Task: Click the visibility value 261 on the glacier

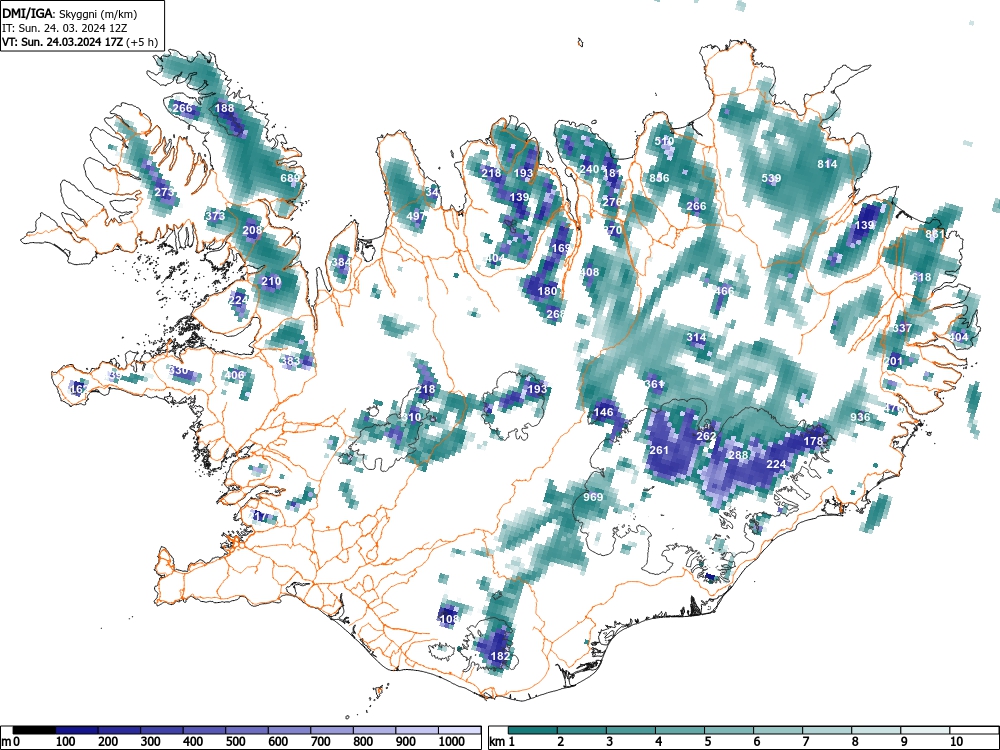Action: tap(659, 450)
